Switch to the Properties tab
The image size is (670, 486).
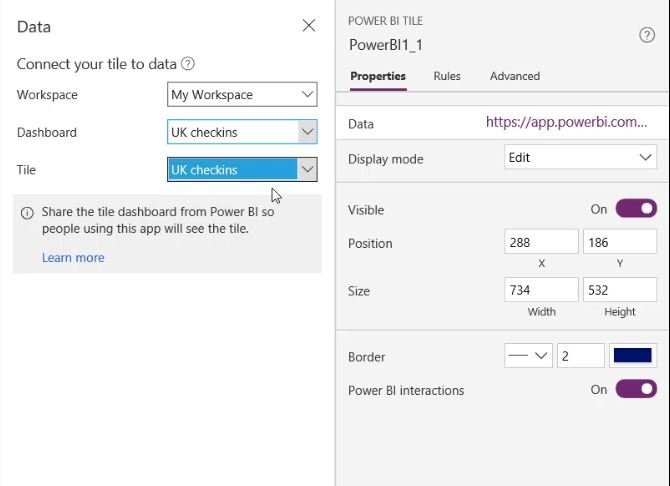(x=378, y=76)
